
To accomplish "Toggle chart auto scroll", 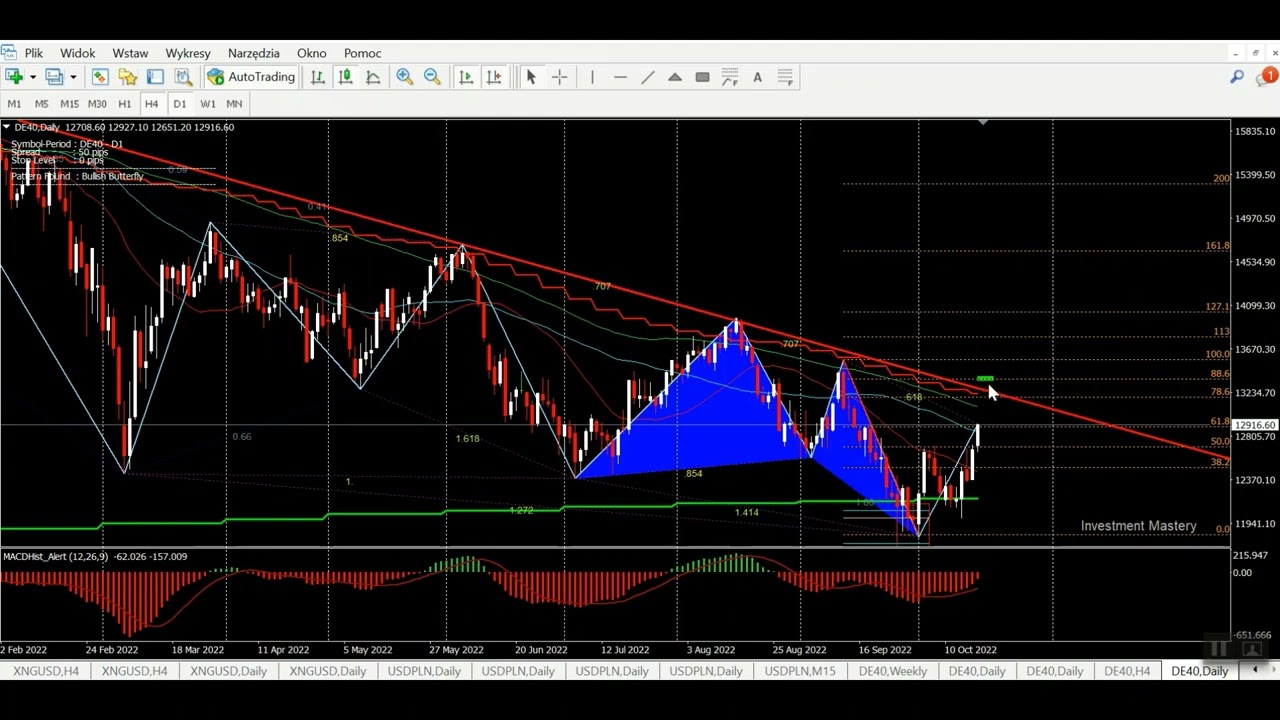I will click(466, 77).
